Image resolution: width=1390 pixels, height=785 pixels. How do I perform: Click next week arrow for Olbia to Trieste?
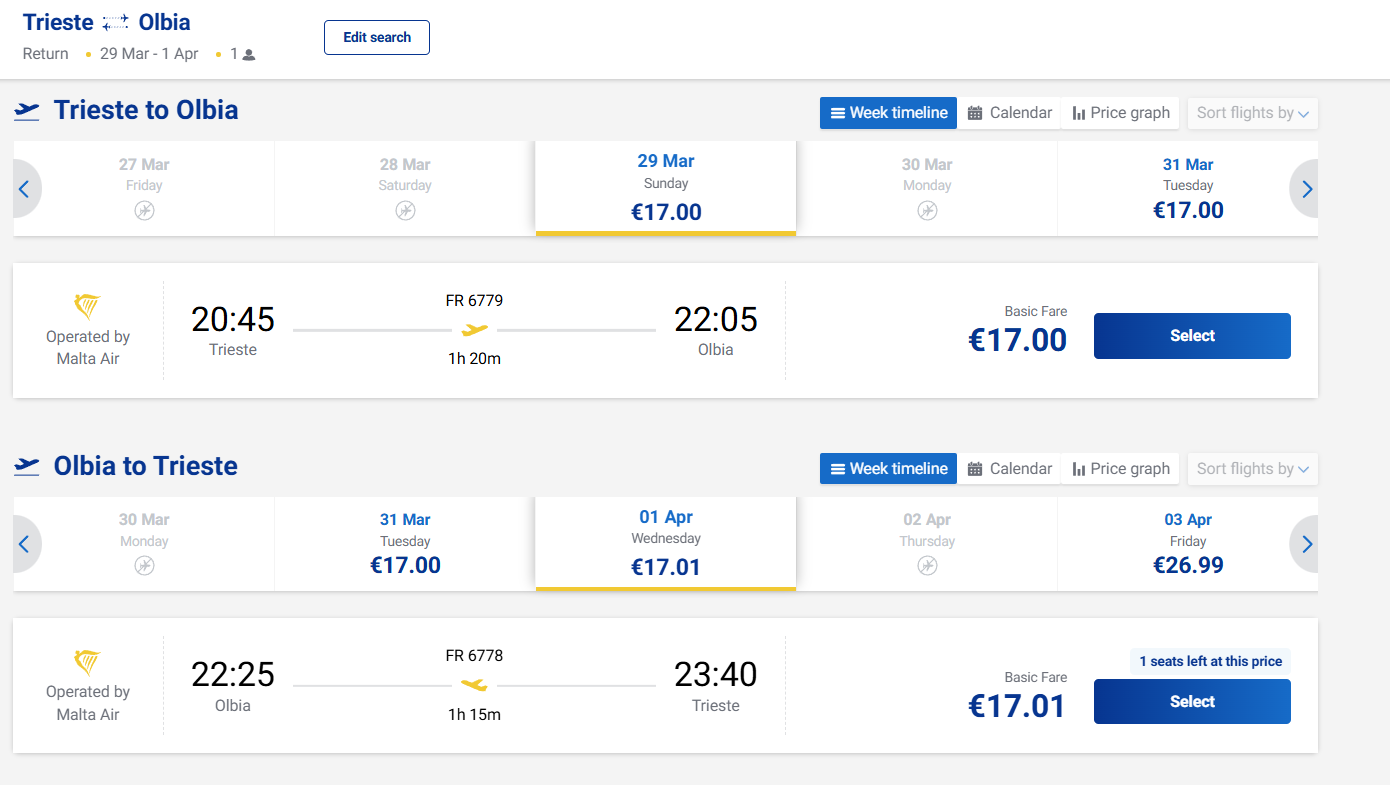(1306, 544)
